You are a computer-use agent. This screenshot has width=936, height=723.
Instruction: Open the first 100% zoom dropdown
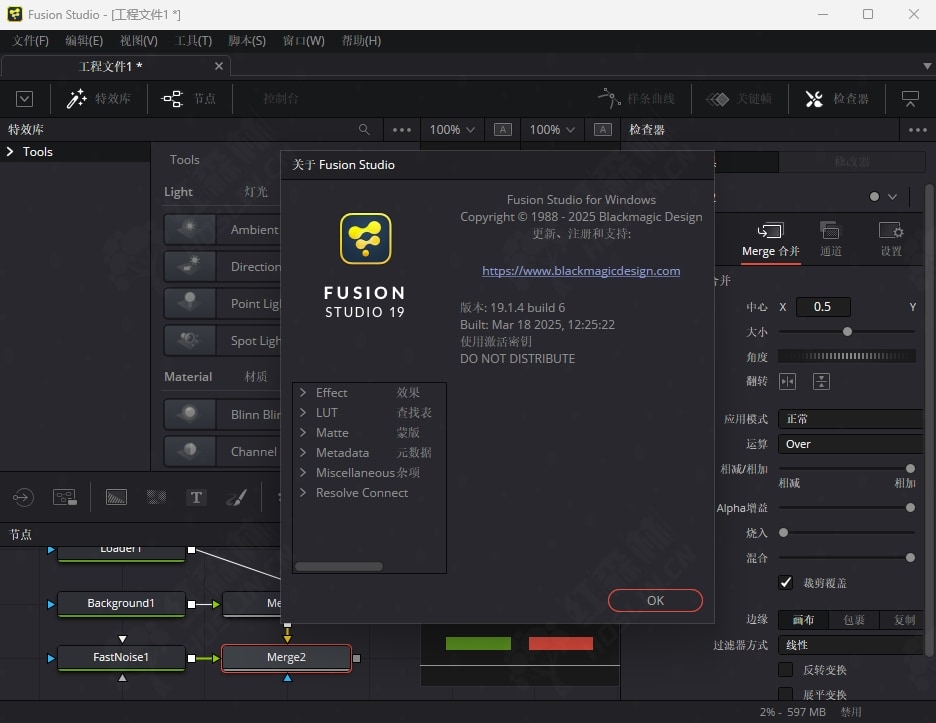click(x=452, y=130)
